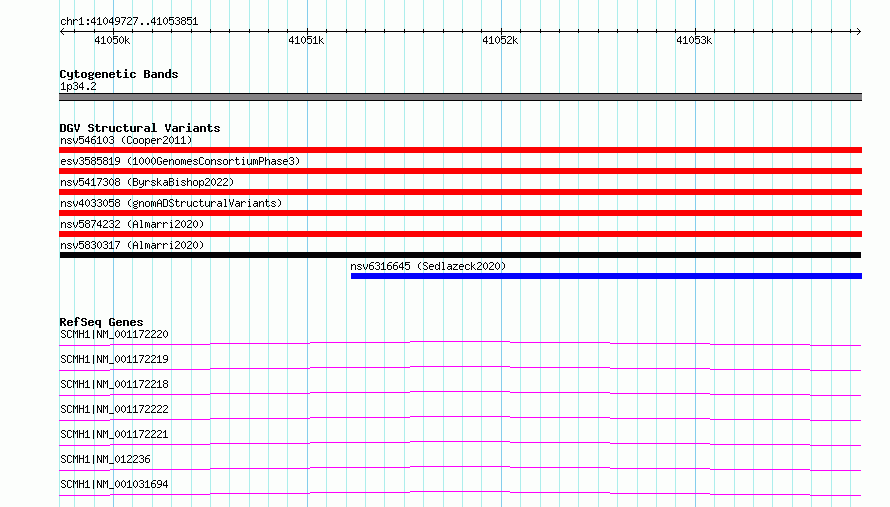Click the magenta line for SCMH1|NM_001172218
Screen dimensions: 890x507
point(460,393)
